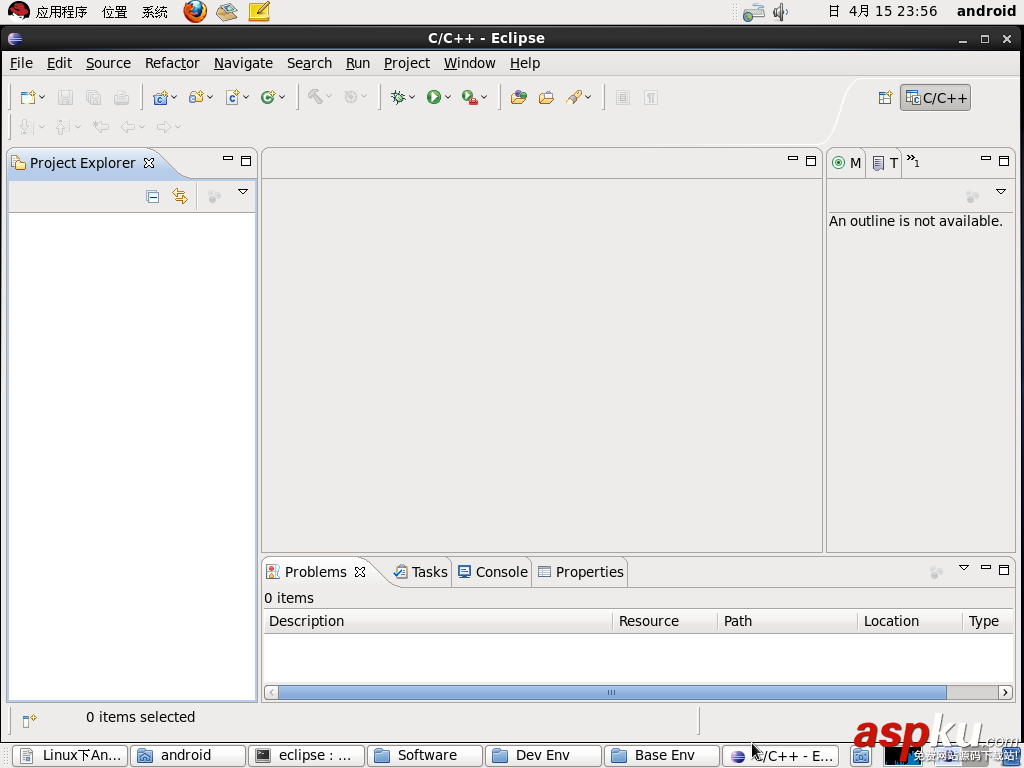1024x768 pixels.
Task: Click the New C++ Class icon
Action: tap(268, 97)
